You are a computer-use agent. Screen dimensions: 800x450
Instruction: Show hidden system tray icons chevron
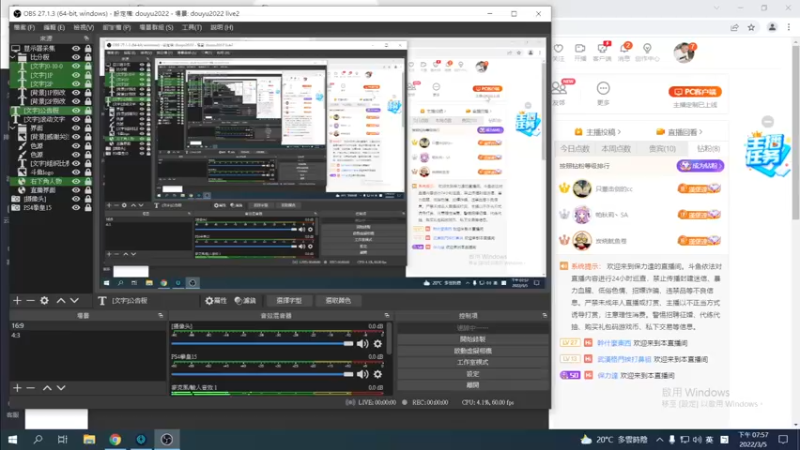click(x=660, y=439)
